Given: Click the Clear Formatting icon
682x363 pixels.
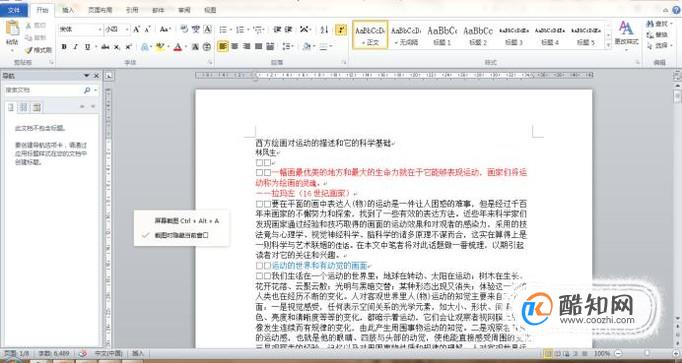Looking at the screenshot, I should pyautogui.click(x=184, y=29).
